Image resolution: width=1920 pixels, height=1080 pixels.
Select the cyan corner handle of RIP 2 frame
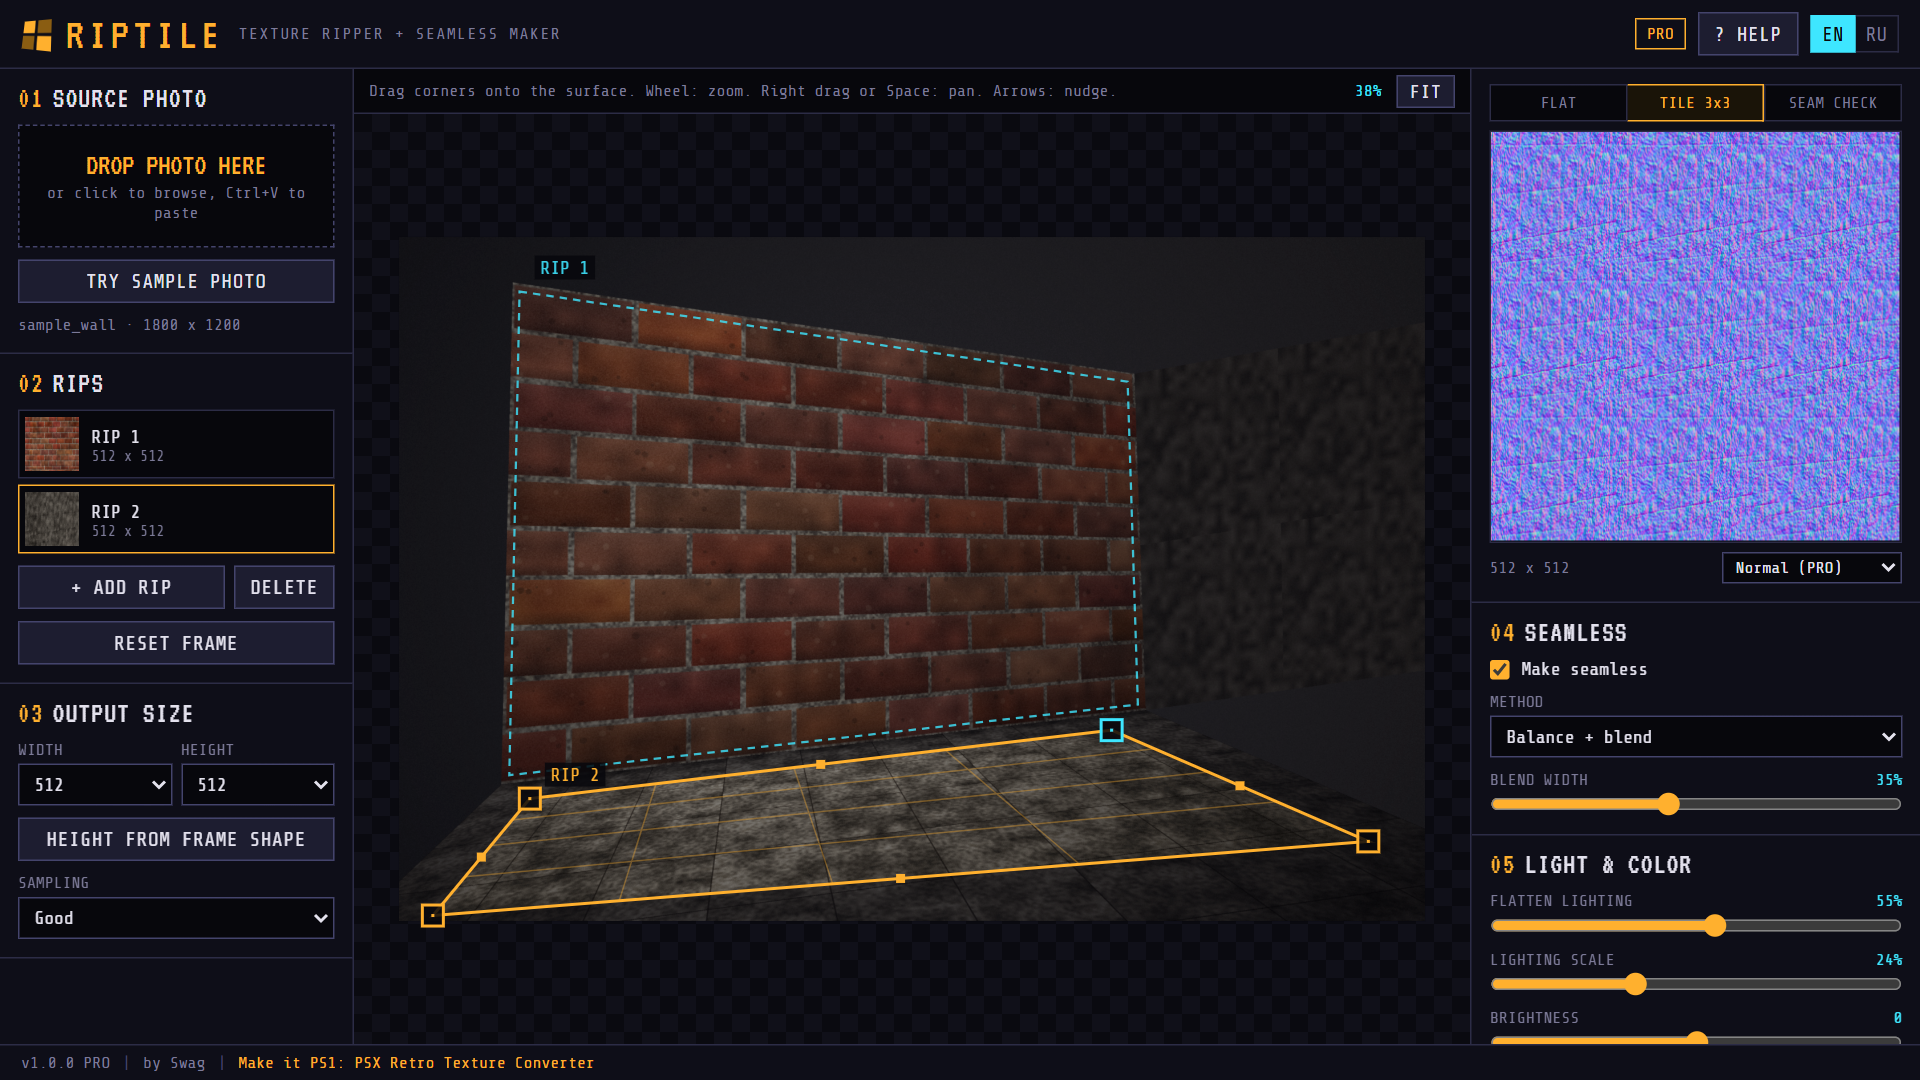pyautogui.click(x=1111, y=730)
